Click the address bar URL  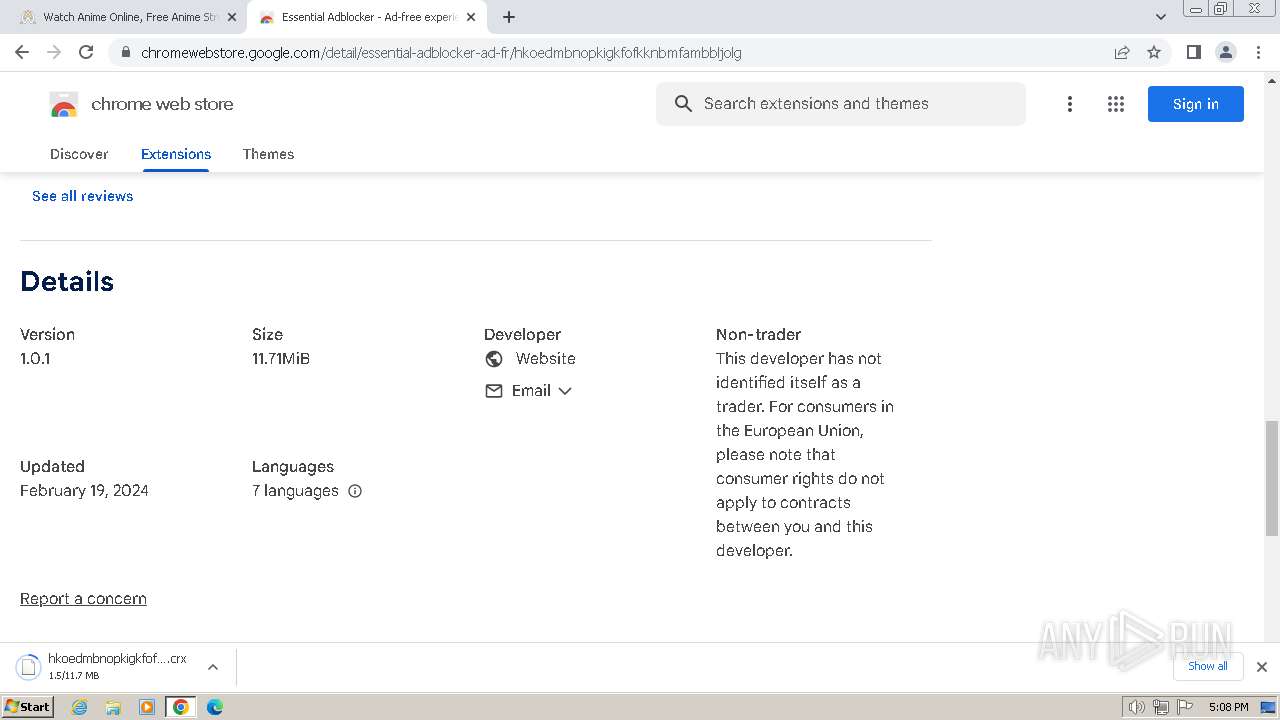(441, 53)
